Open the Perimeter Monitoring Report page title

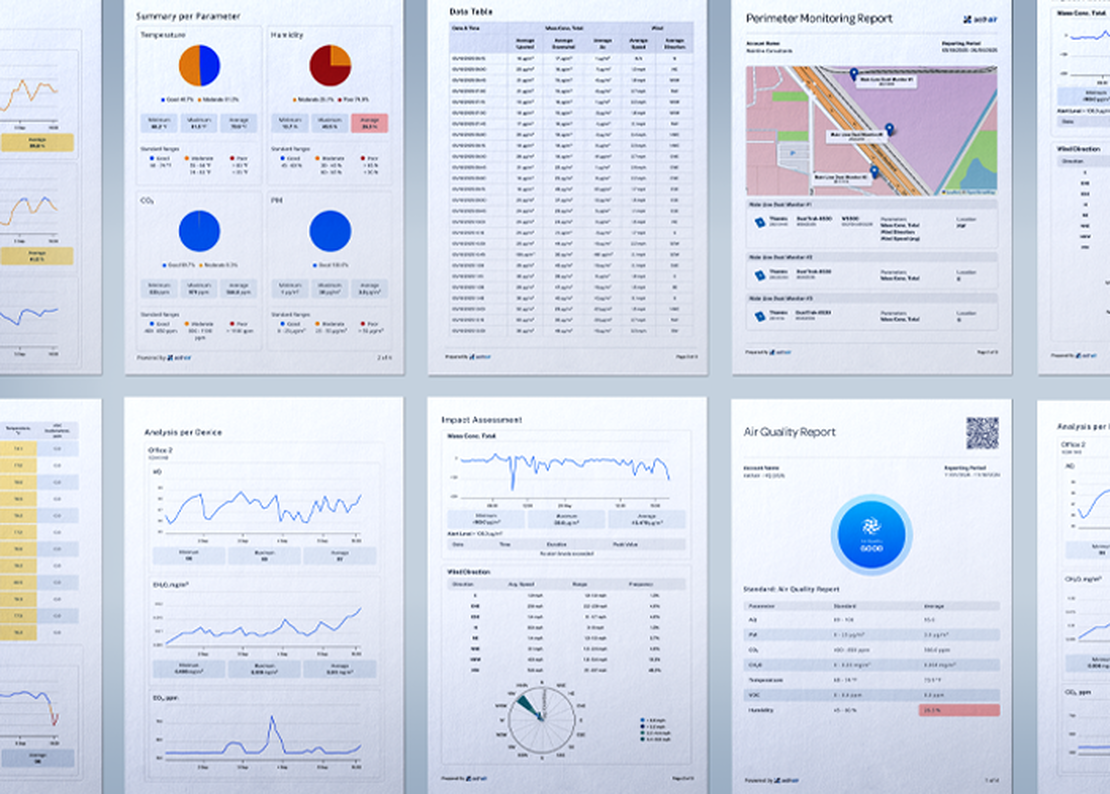[819, 19]
